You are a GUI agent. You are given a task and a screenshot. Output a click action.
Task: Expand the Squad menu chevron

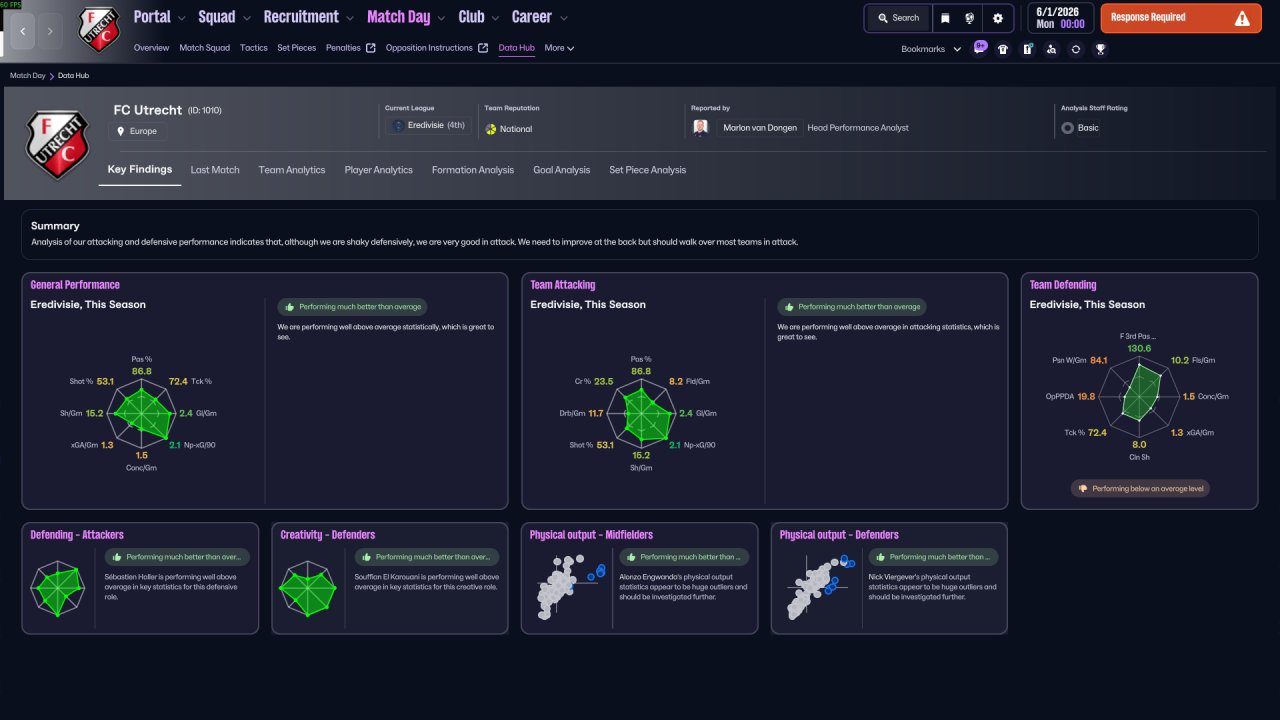click(x=247, y=17)
